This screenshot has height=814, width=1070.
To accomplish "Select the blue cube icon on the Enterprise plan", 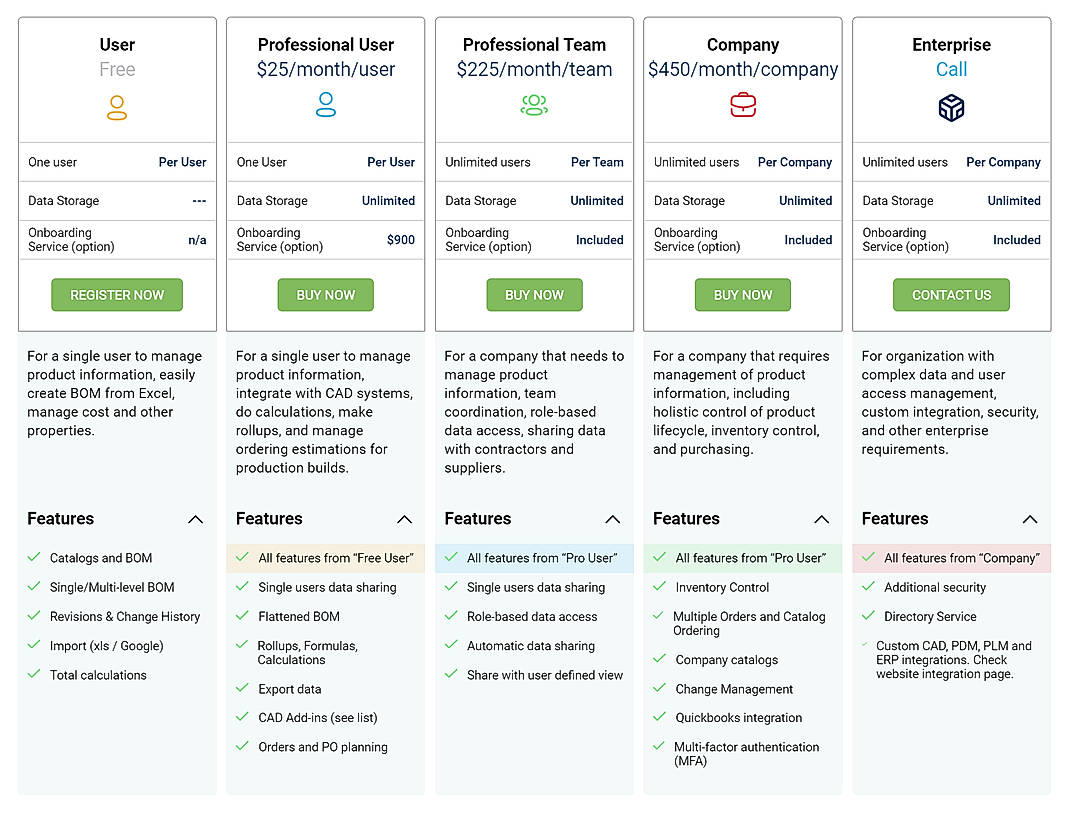I will pyautogui.click(x=951, y=107).
